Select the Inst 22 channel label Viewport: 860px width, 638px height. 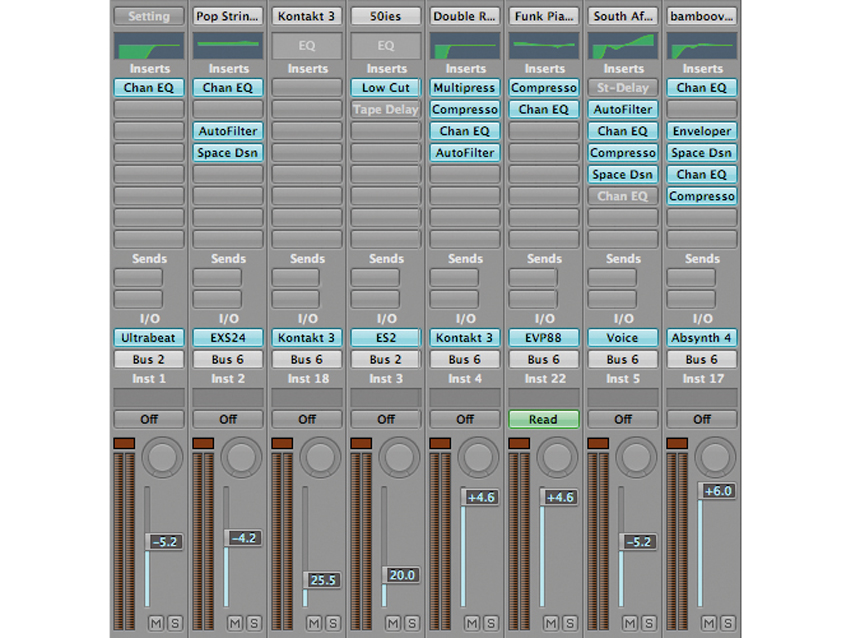tap(544, 379)
